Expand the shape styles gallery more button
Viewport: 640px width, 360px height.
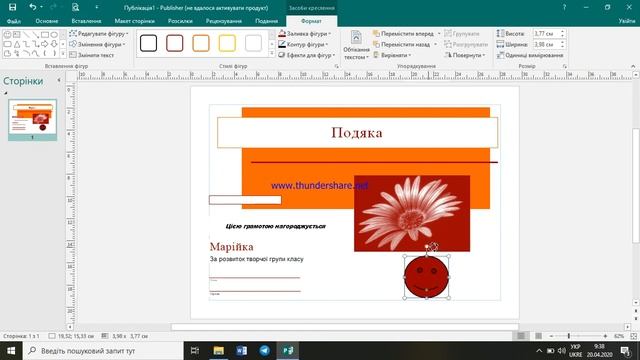(x=272, y=53)
